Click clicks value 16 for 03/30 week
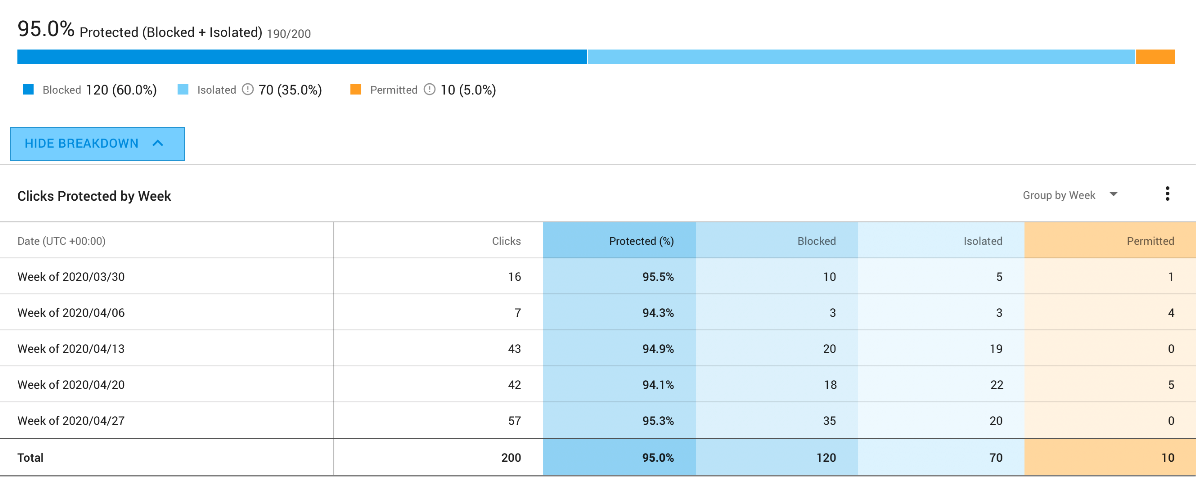The image size is (1196, 477). (515, 277)
